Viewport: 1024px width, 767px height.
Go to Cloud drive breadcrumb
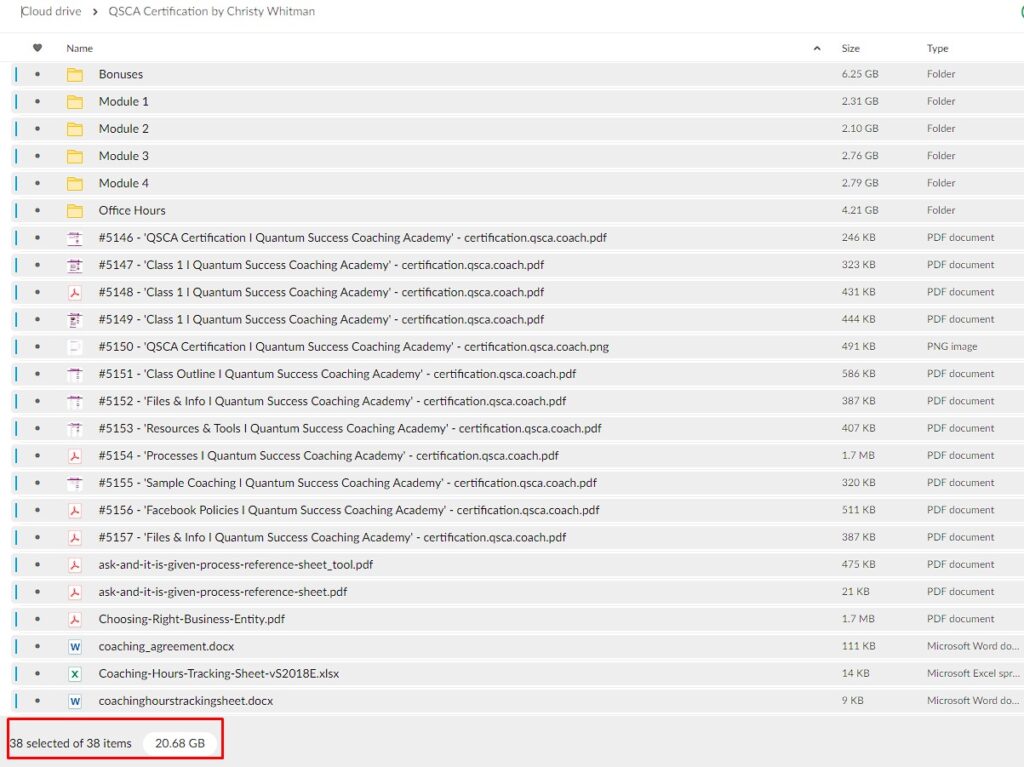pos(52,12)
